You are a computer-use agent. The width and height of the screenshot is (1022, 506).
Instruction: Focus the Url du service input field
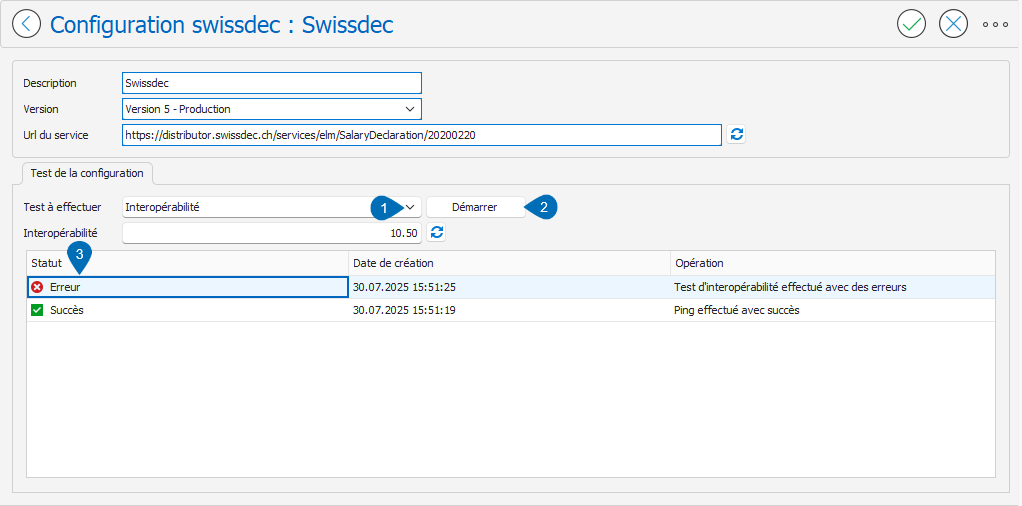point(420,135)
